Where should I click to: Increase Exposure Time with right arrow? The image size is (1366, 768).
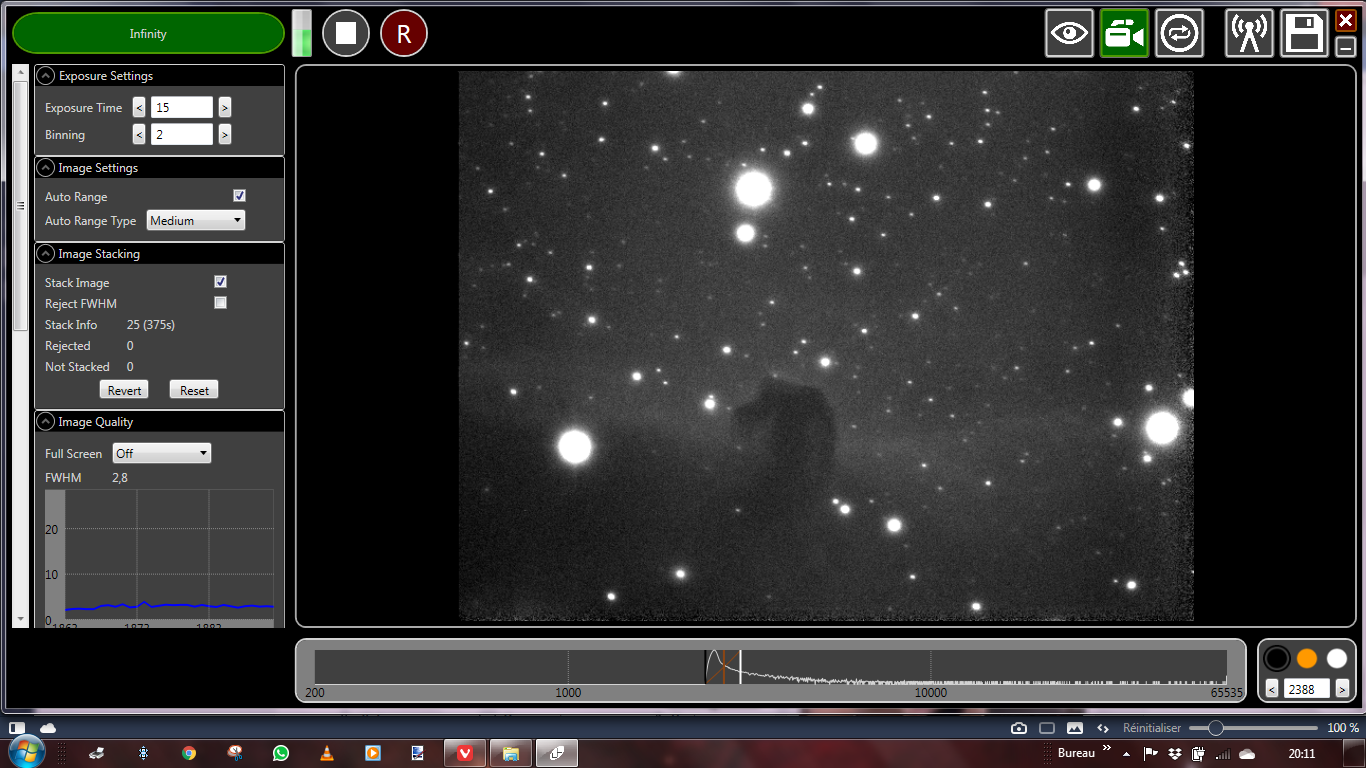click(x=225, y=107)
